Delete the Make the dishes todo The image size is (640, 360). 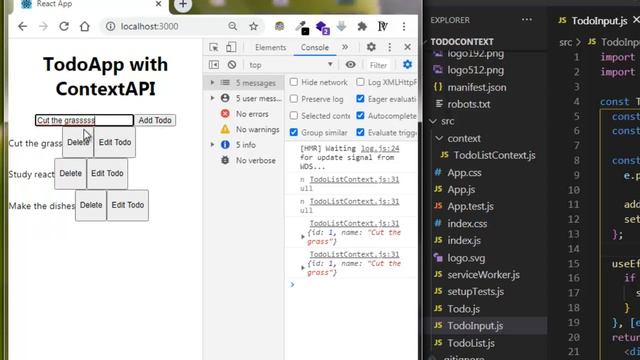point(91,205)
